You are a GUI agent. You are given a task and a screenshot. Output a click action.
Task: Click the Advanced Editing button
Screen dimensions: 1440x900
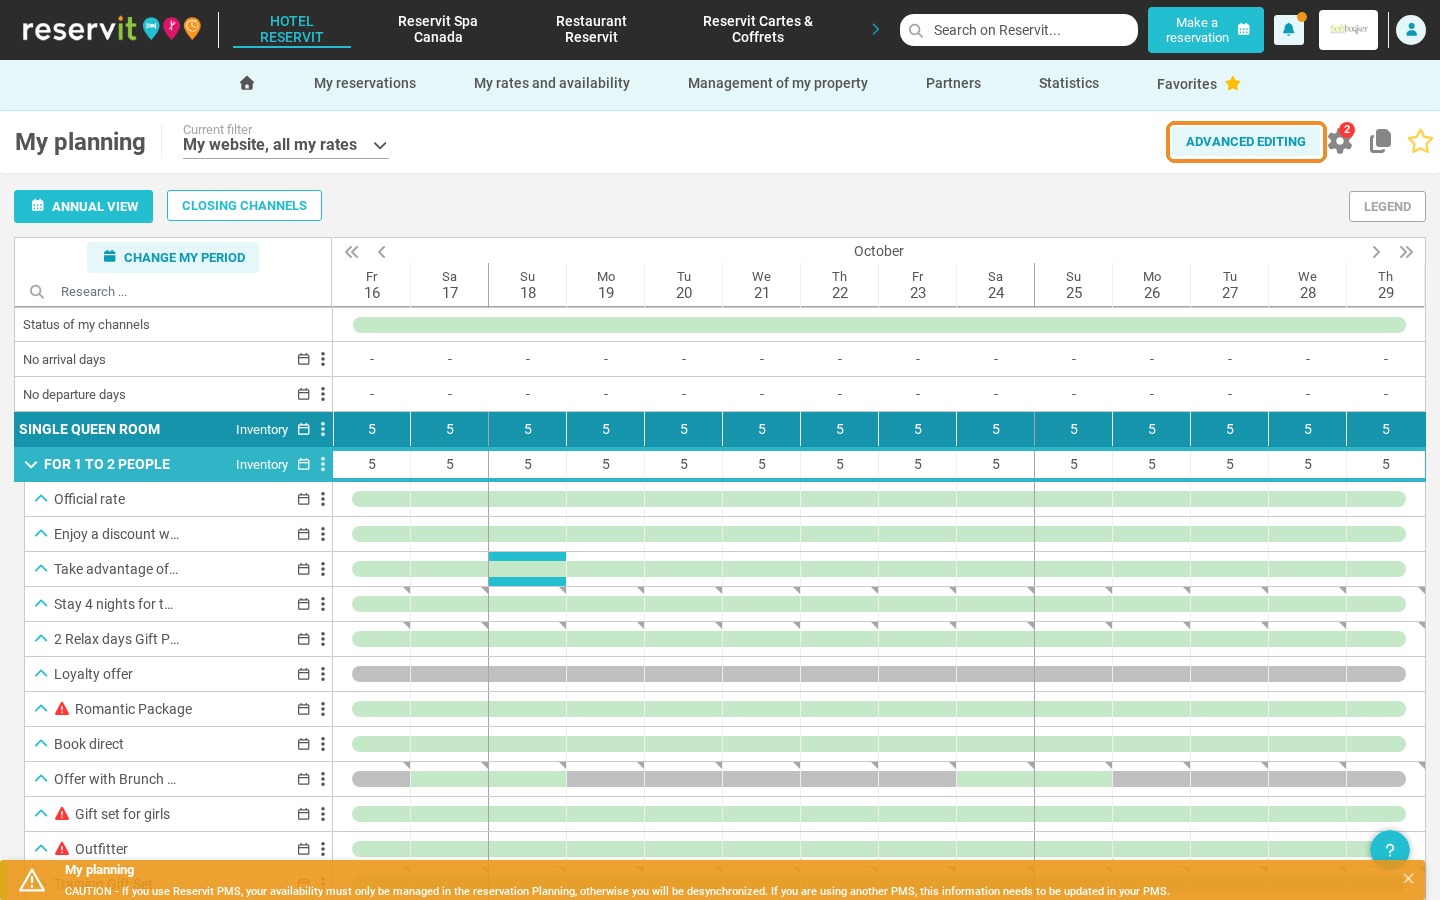tap(1246, 142)
